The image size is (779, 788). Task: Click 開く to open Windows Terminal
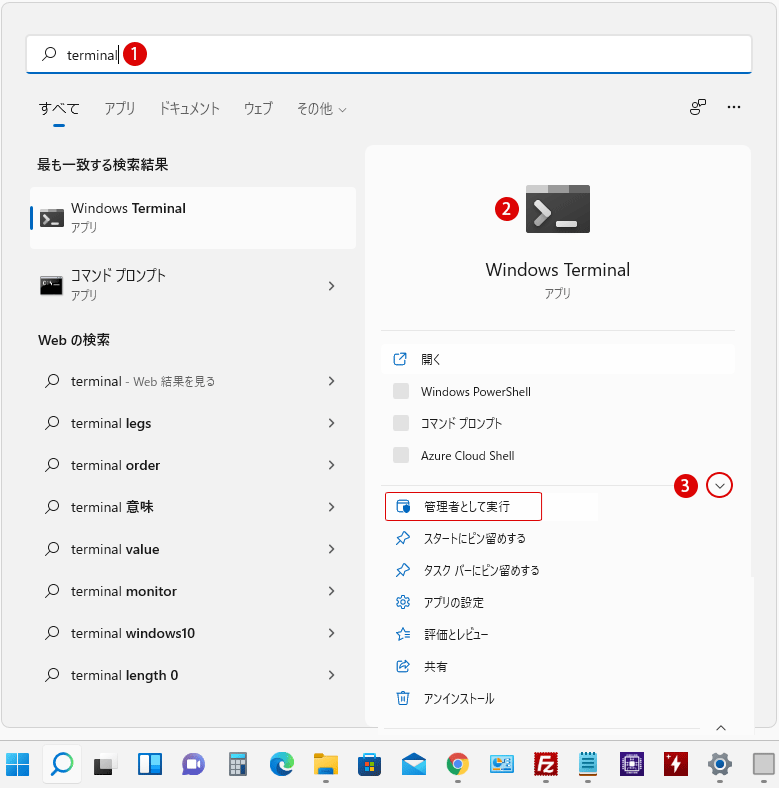click(x=558, y=359)
